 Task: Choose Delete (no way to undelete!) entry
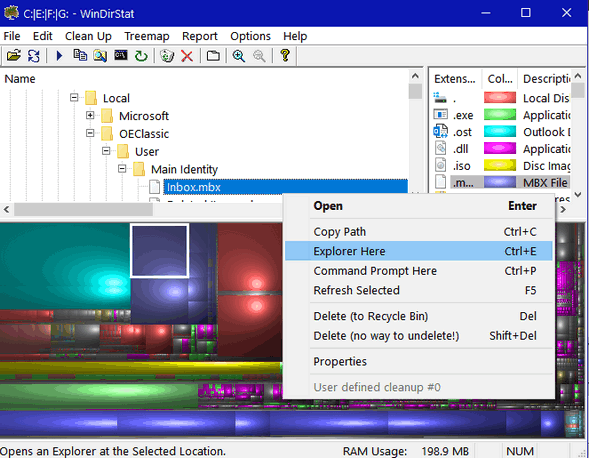click(x=418, y=336)
